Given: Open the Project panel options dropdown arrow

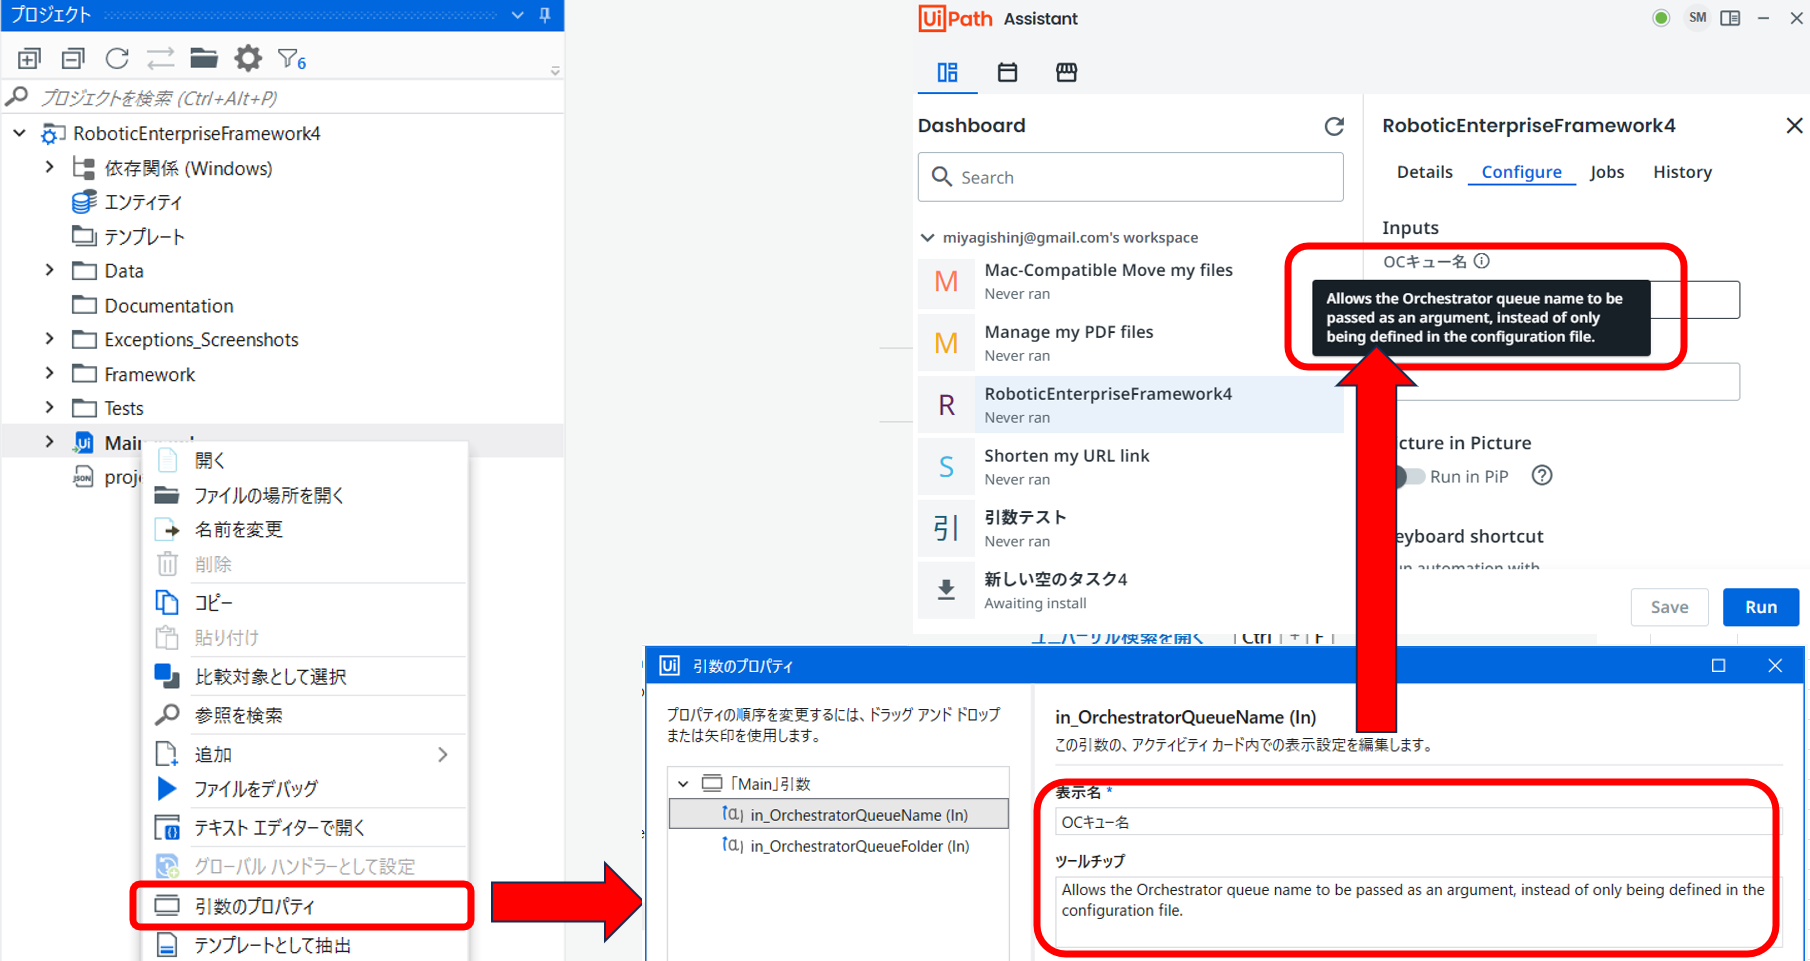Looking at the screenshot, I should coord(518,15).
